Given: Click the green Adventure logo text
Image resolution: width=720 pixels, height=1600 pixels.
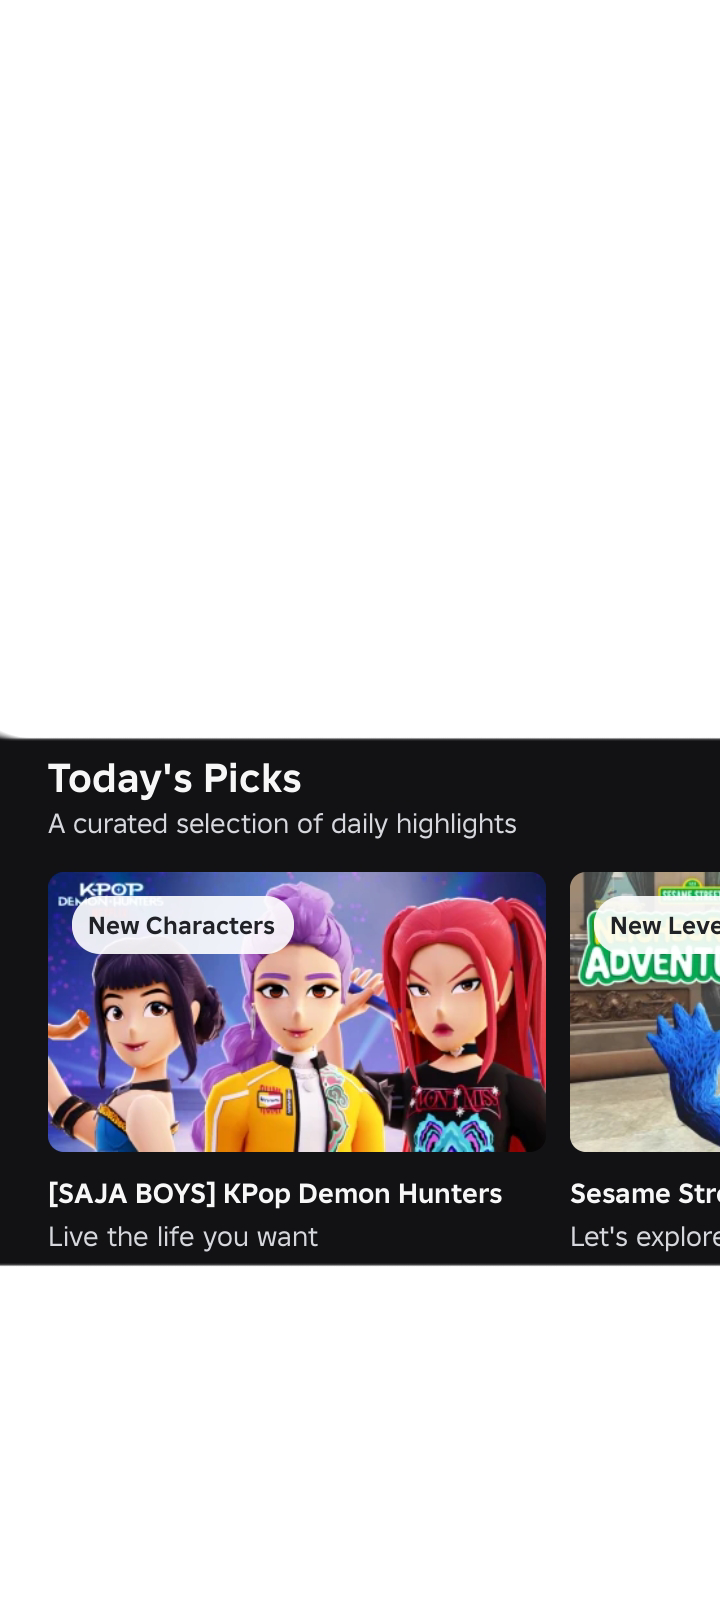Looking at the screenshot, I should pyautogui.click(x=648, y=963).
